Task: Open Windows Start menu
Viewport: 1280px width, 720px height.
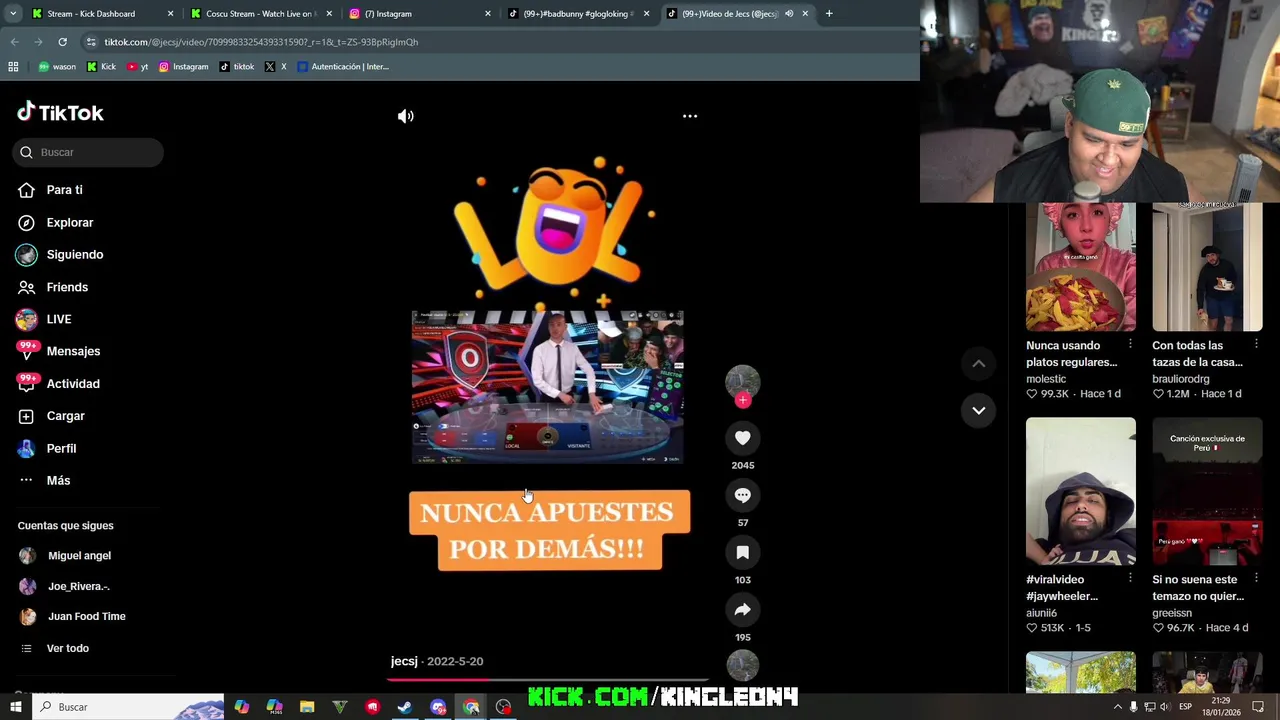Action: click(x=15, y=707)
